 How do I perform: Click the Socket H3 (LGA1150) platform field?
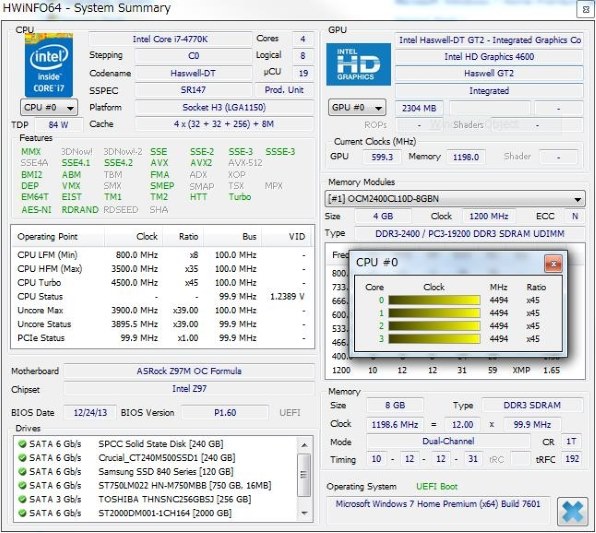(x=224, y=107)
